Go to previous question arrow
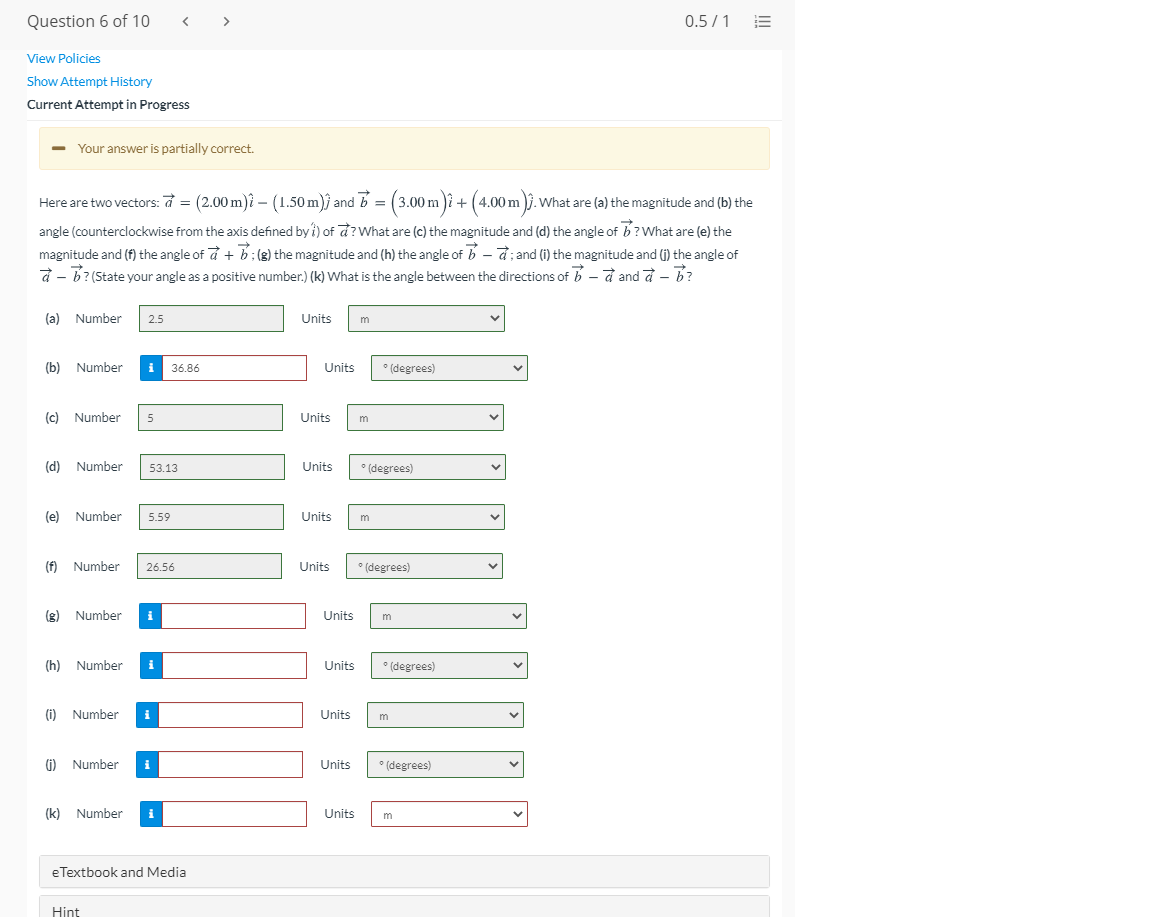 (185, 21)
